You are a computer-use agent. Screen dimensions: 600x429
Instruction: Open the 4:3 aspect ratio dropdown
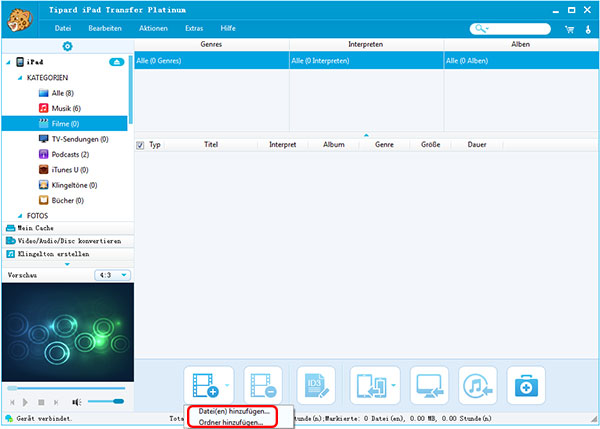click(112, 275)
